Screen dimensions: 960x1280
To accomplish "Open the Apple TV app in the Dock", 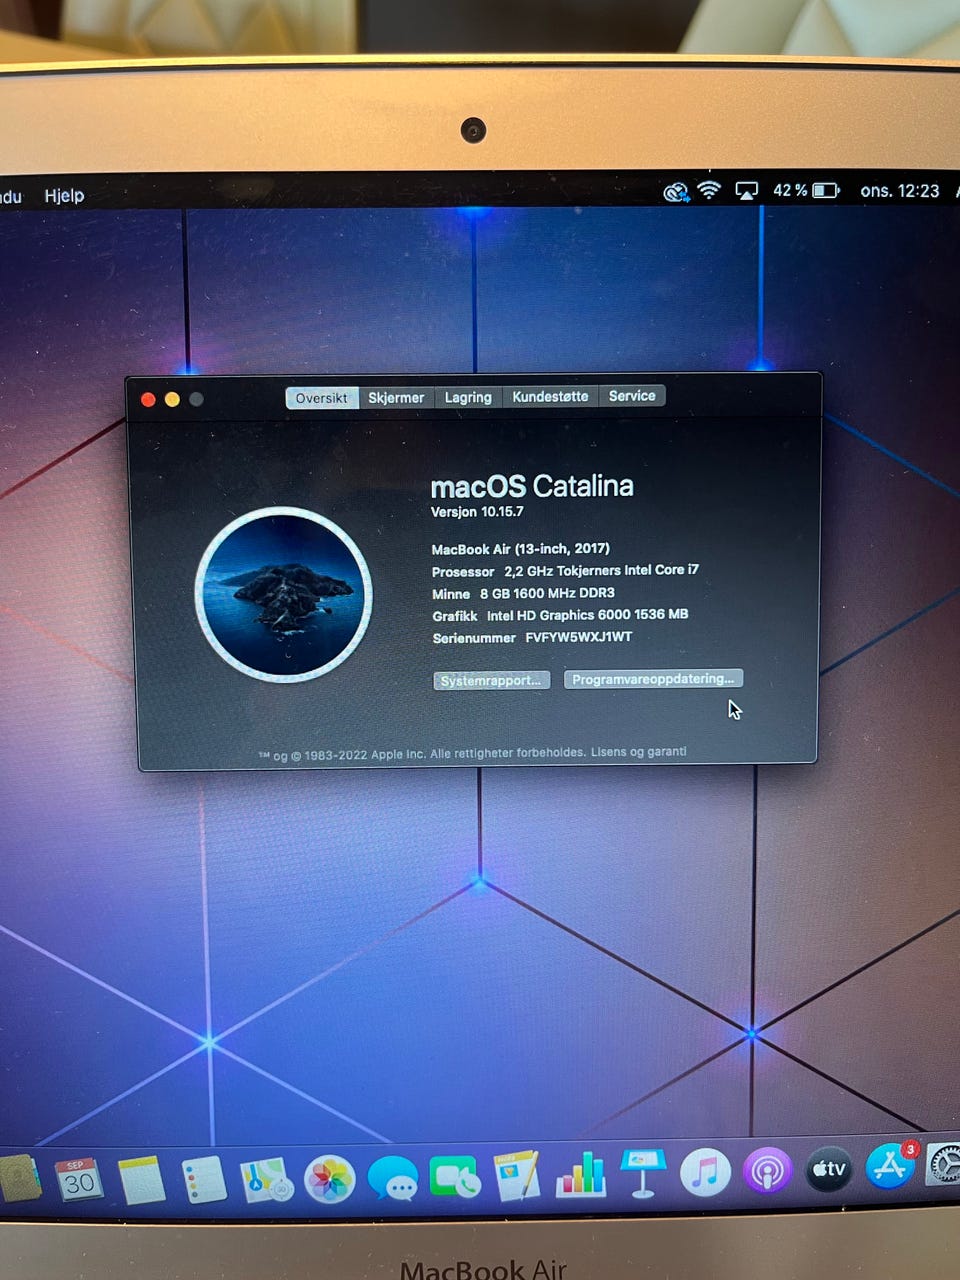I will click(x=828, y=1168).
